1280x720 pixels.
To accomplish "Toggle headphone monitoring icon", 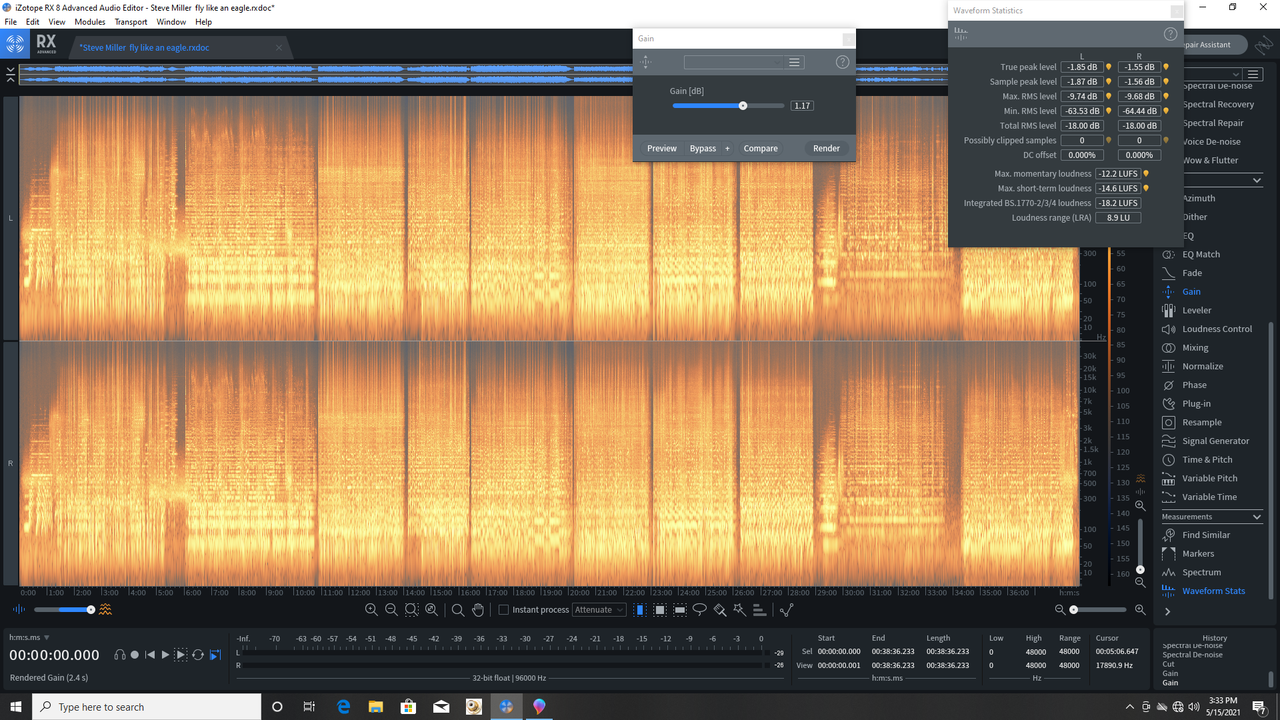I will (x=120, y=655).
